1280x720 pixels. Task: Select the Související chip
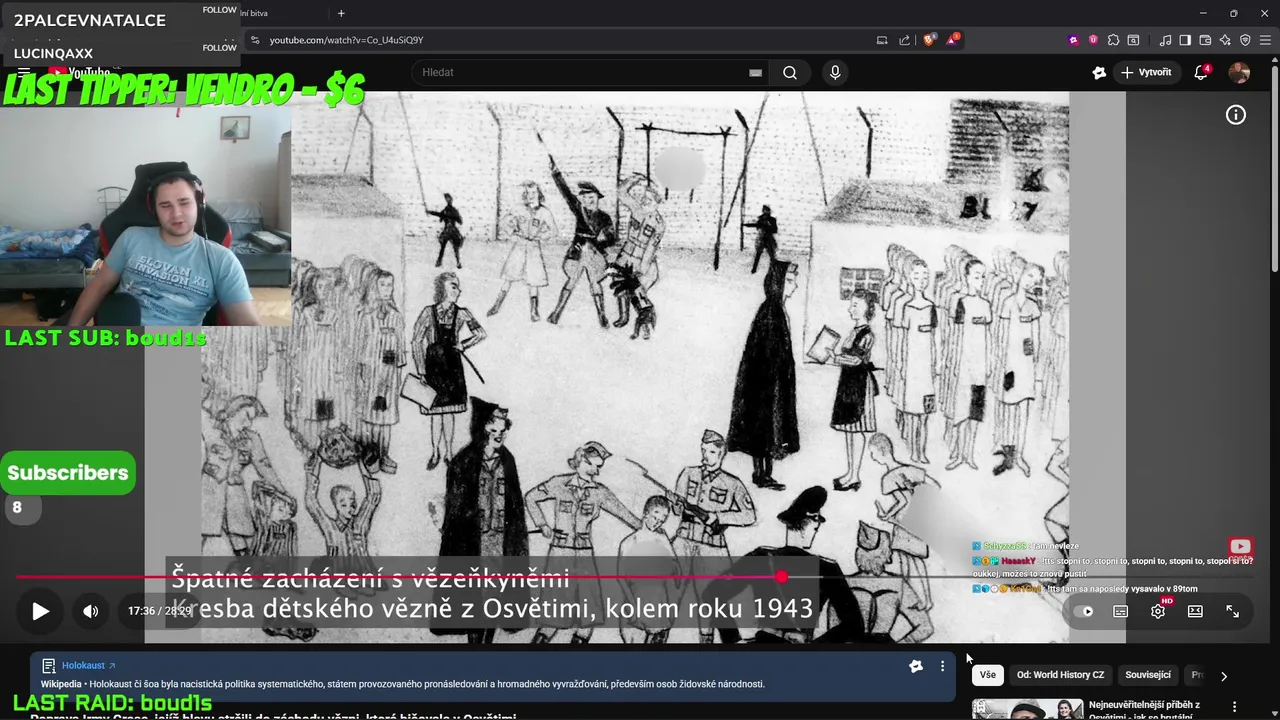(x=1148, y=675)
